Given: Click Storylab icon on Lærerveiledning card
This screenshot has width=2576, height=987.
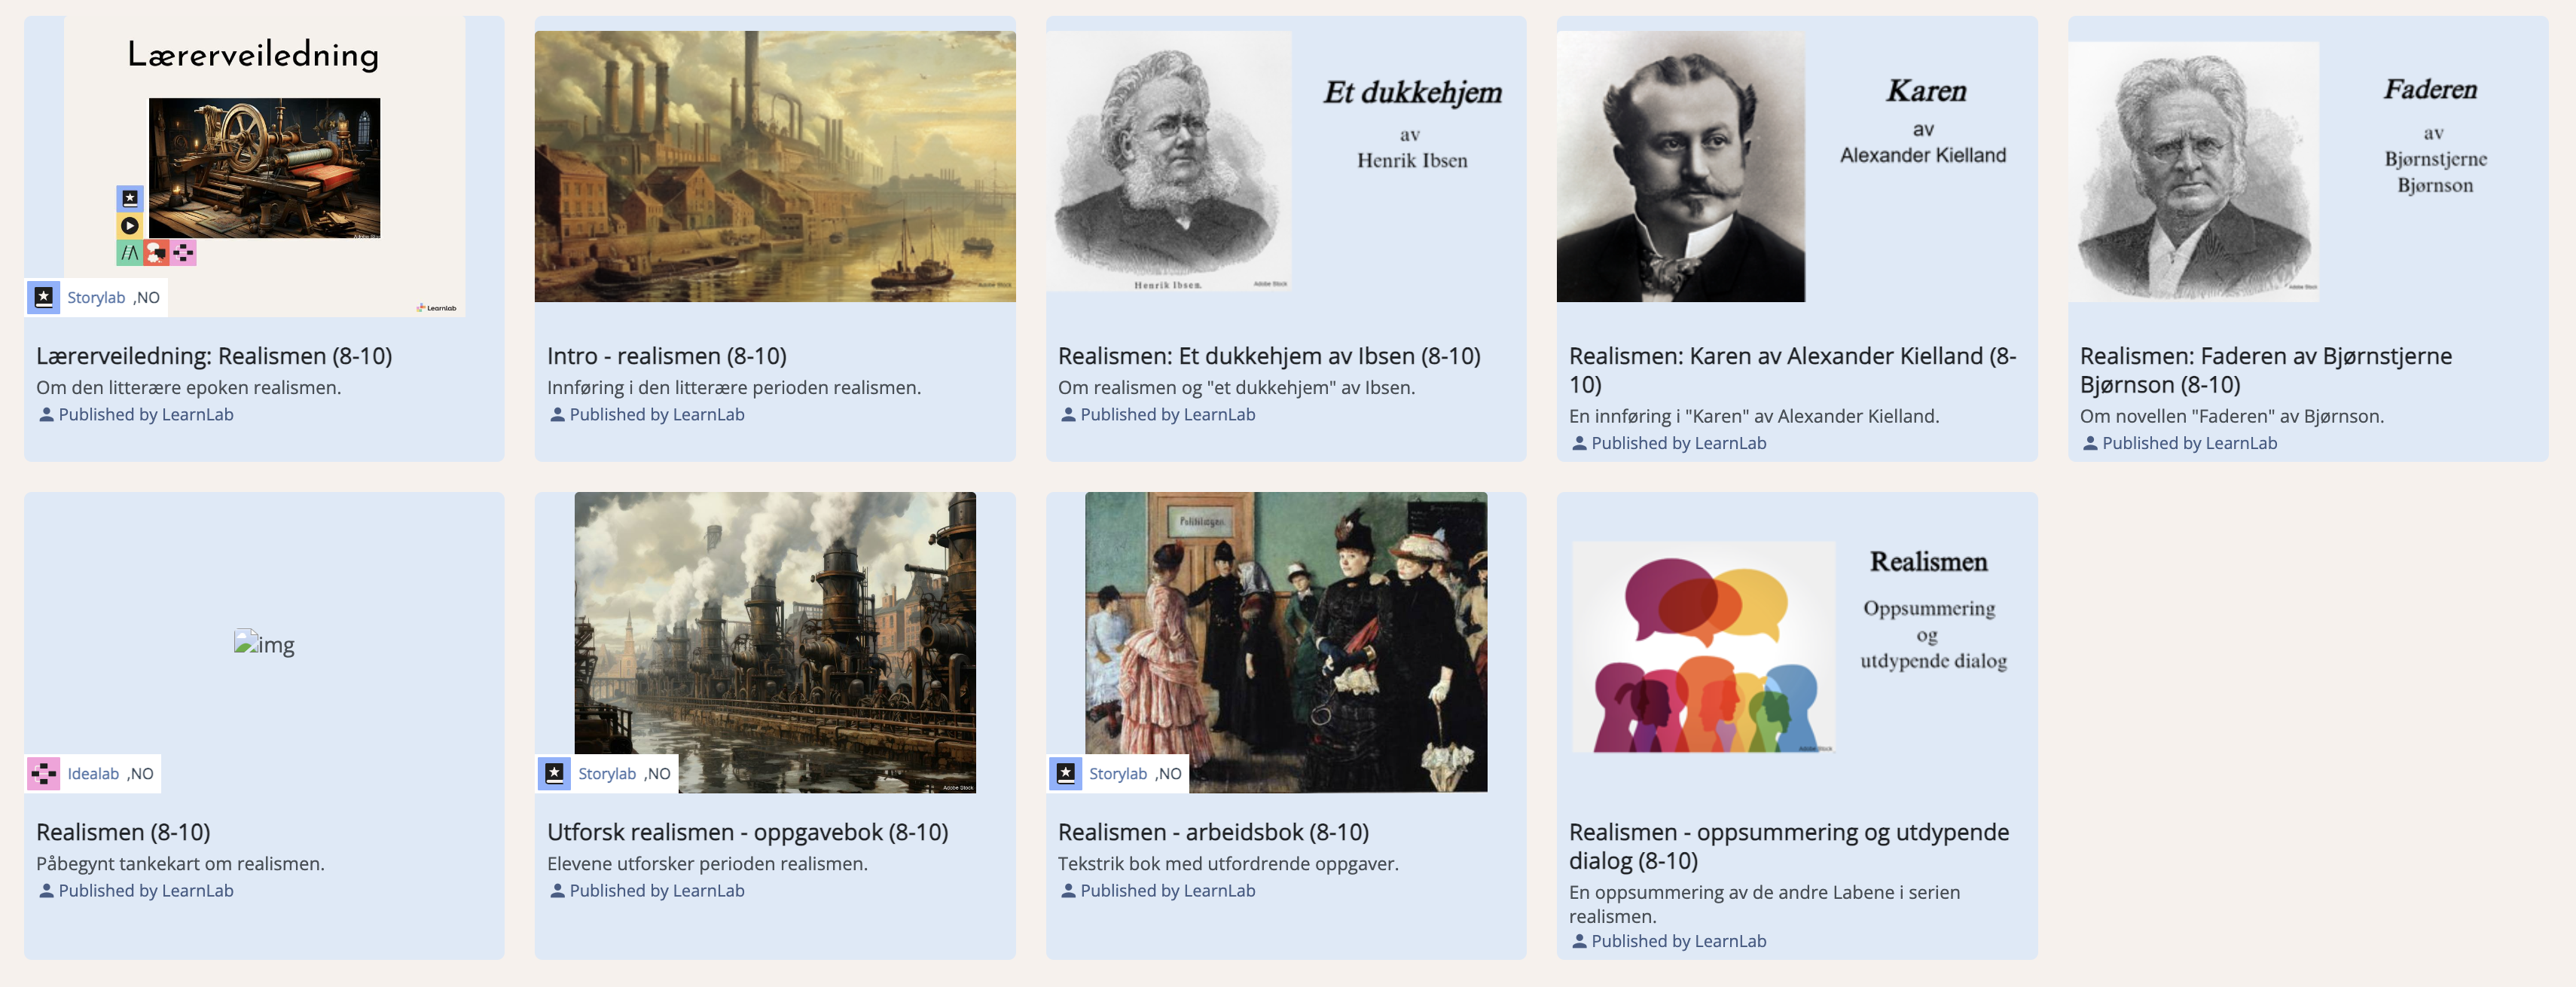Looking at the screenshot, I should coord(43,297).
